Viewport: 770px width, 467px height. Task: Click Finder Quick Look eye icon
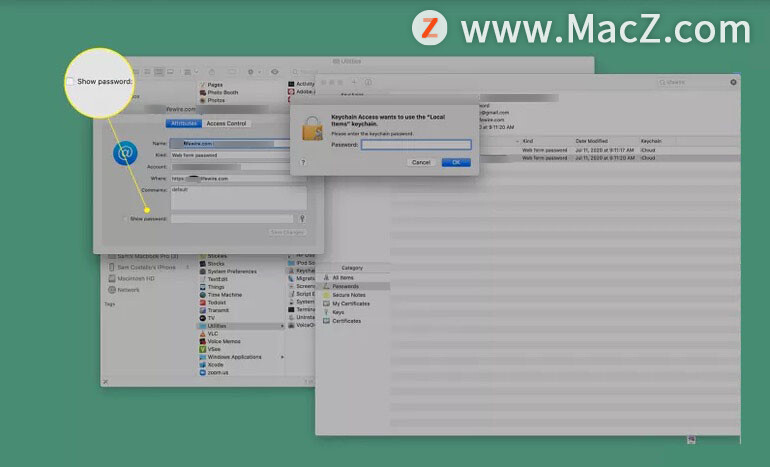tap(275, 72)
